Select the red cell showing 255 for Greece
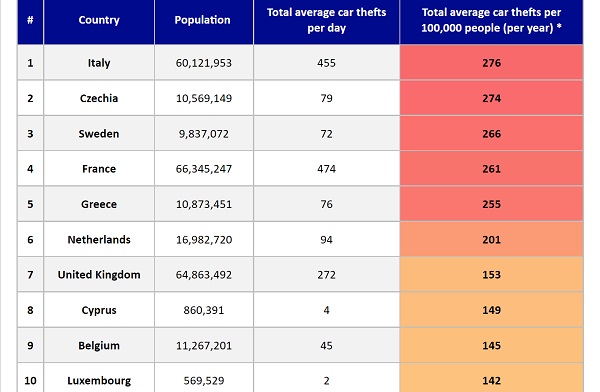The width and height of the screenshot is (600, 392). (491, 204)
